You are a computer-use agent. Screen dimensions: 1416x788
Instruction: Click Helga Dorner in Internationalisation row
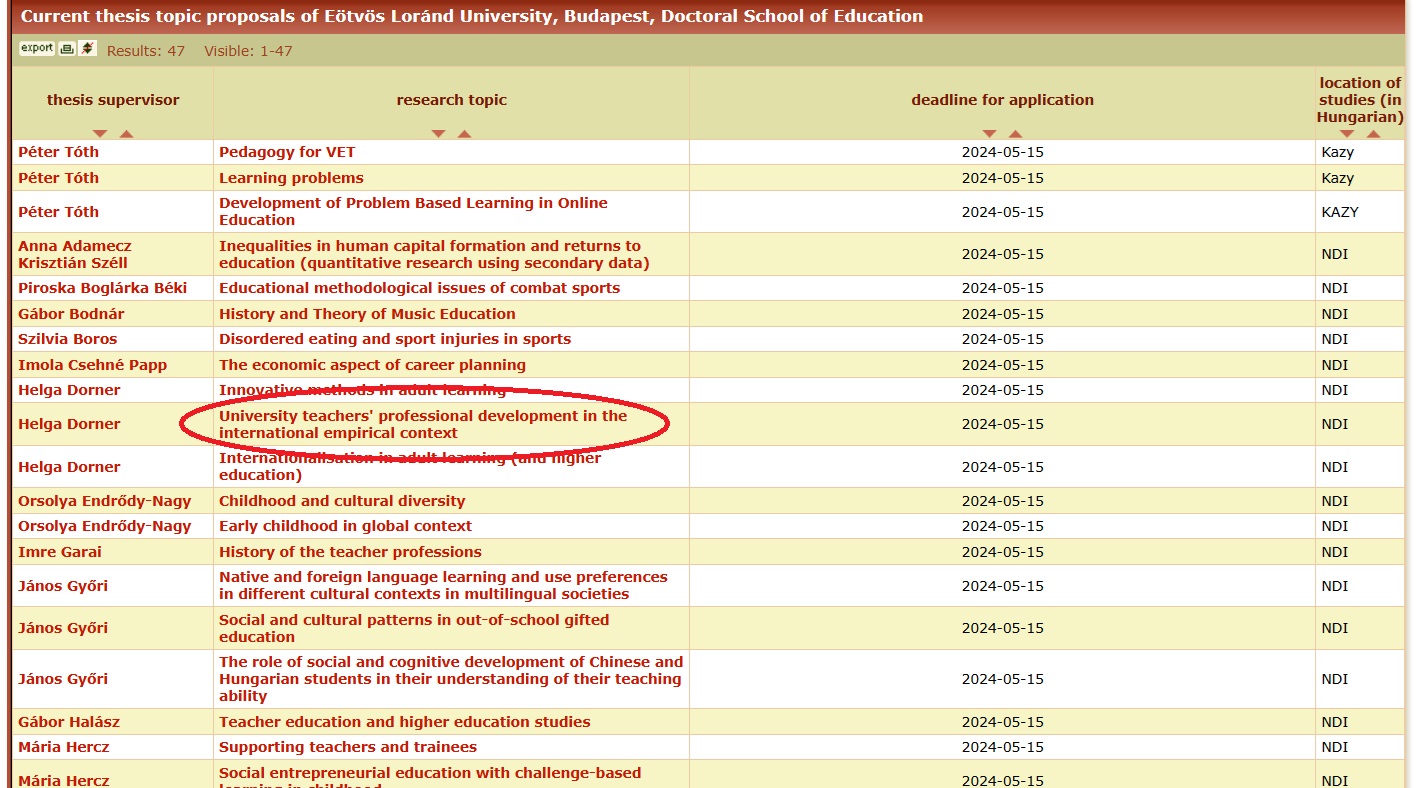click(69, 467)
